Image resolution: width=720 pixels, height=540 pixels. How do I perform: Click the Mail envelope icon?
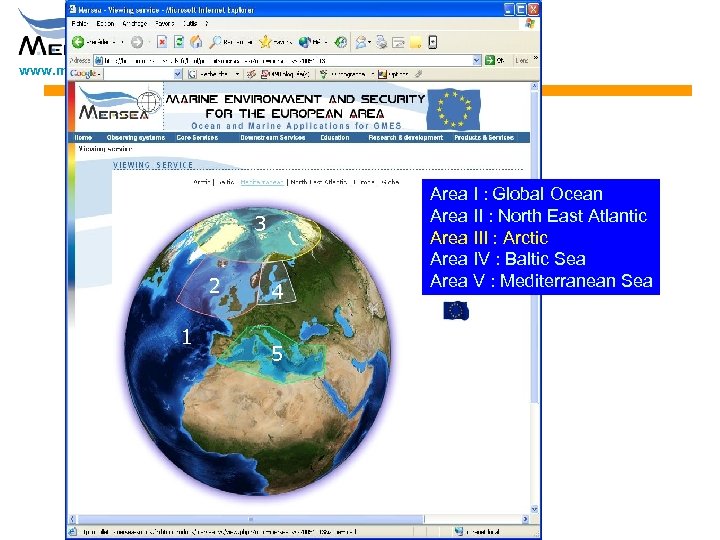coord(361,42)
